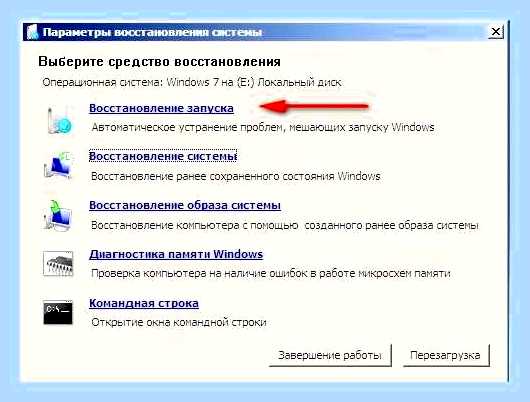Image resolution: width=530 pixels, height=402 pixels.
Task: Click description about созданного ранее образа системы
Action: point(285,226)
